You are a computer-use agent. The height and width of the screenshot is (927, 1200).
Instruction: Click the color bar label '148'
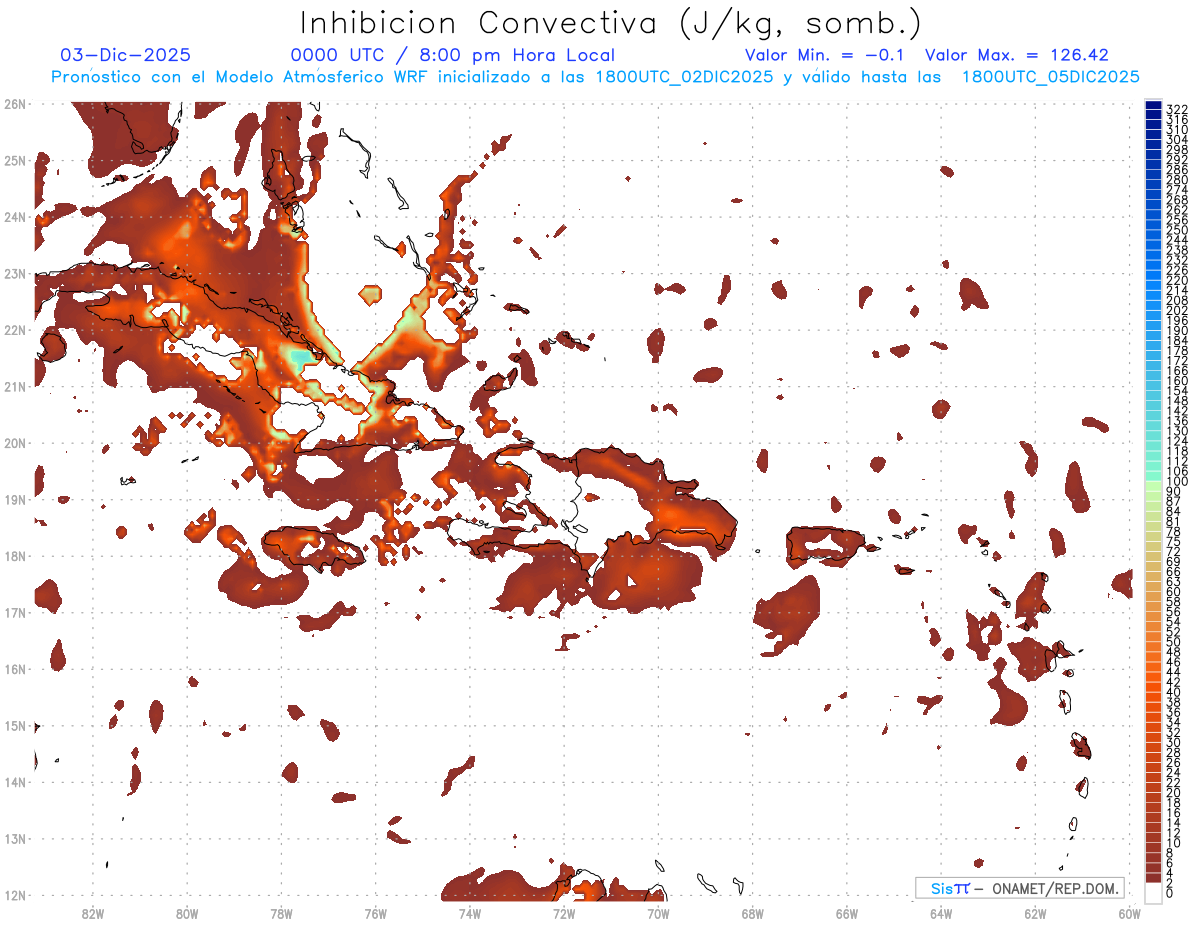tap(1177, 401)
